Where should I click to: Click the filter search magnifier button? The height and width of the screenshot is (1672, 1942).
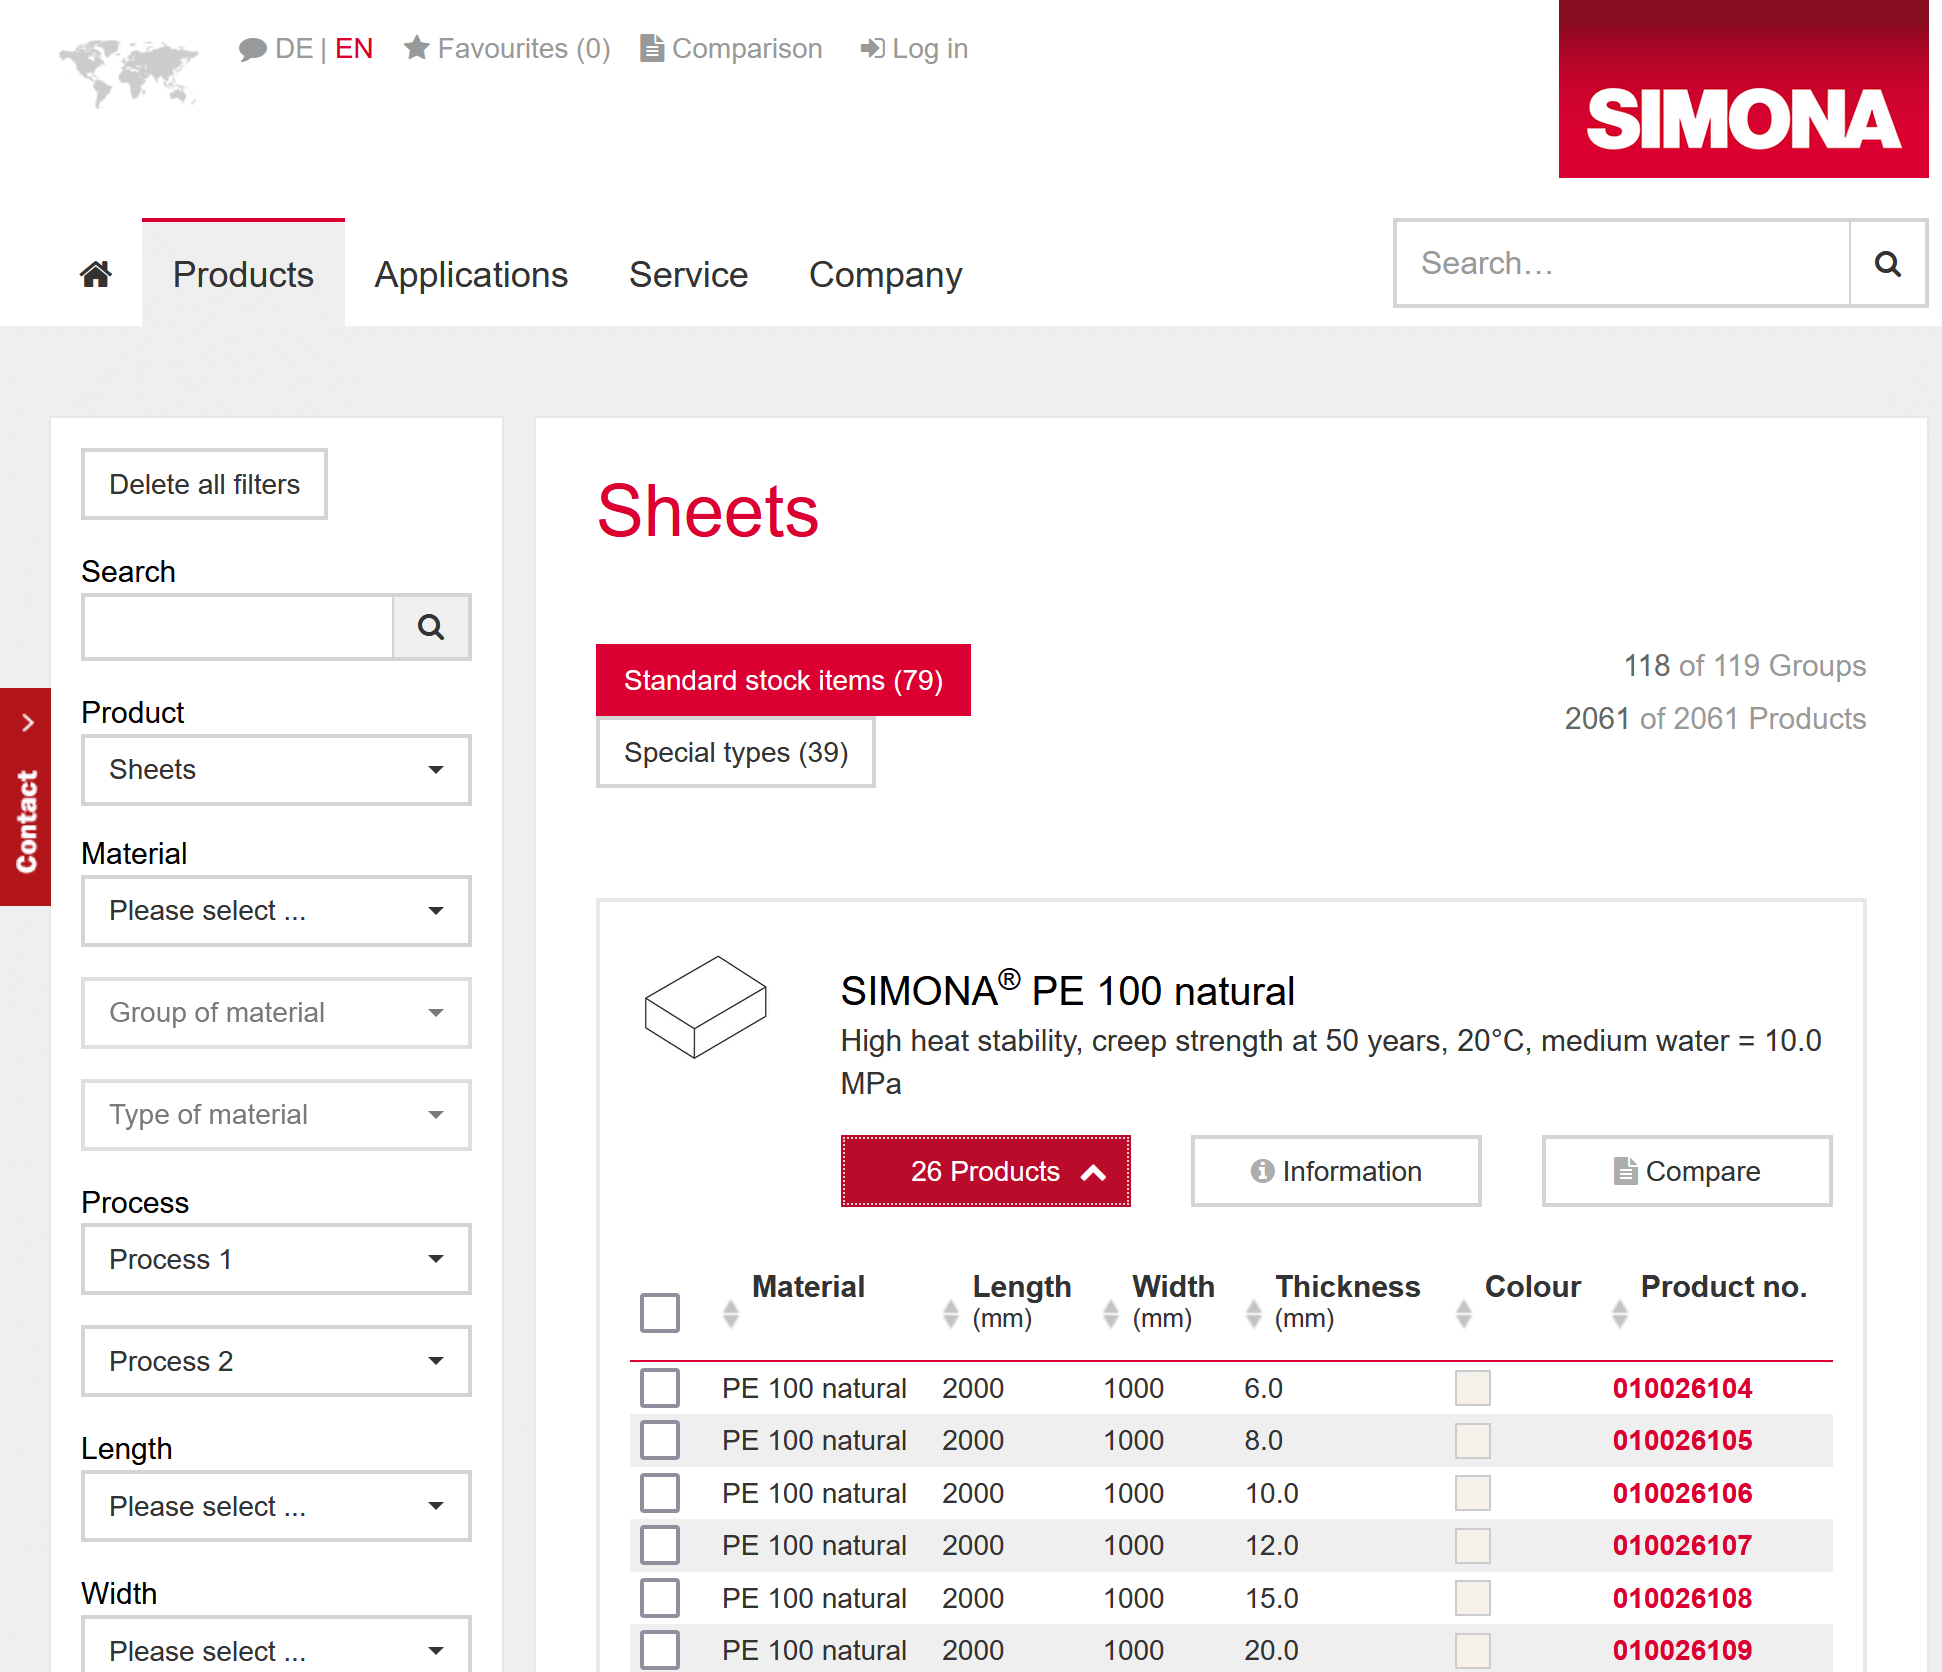[x=431, y=627]
